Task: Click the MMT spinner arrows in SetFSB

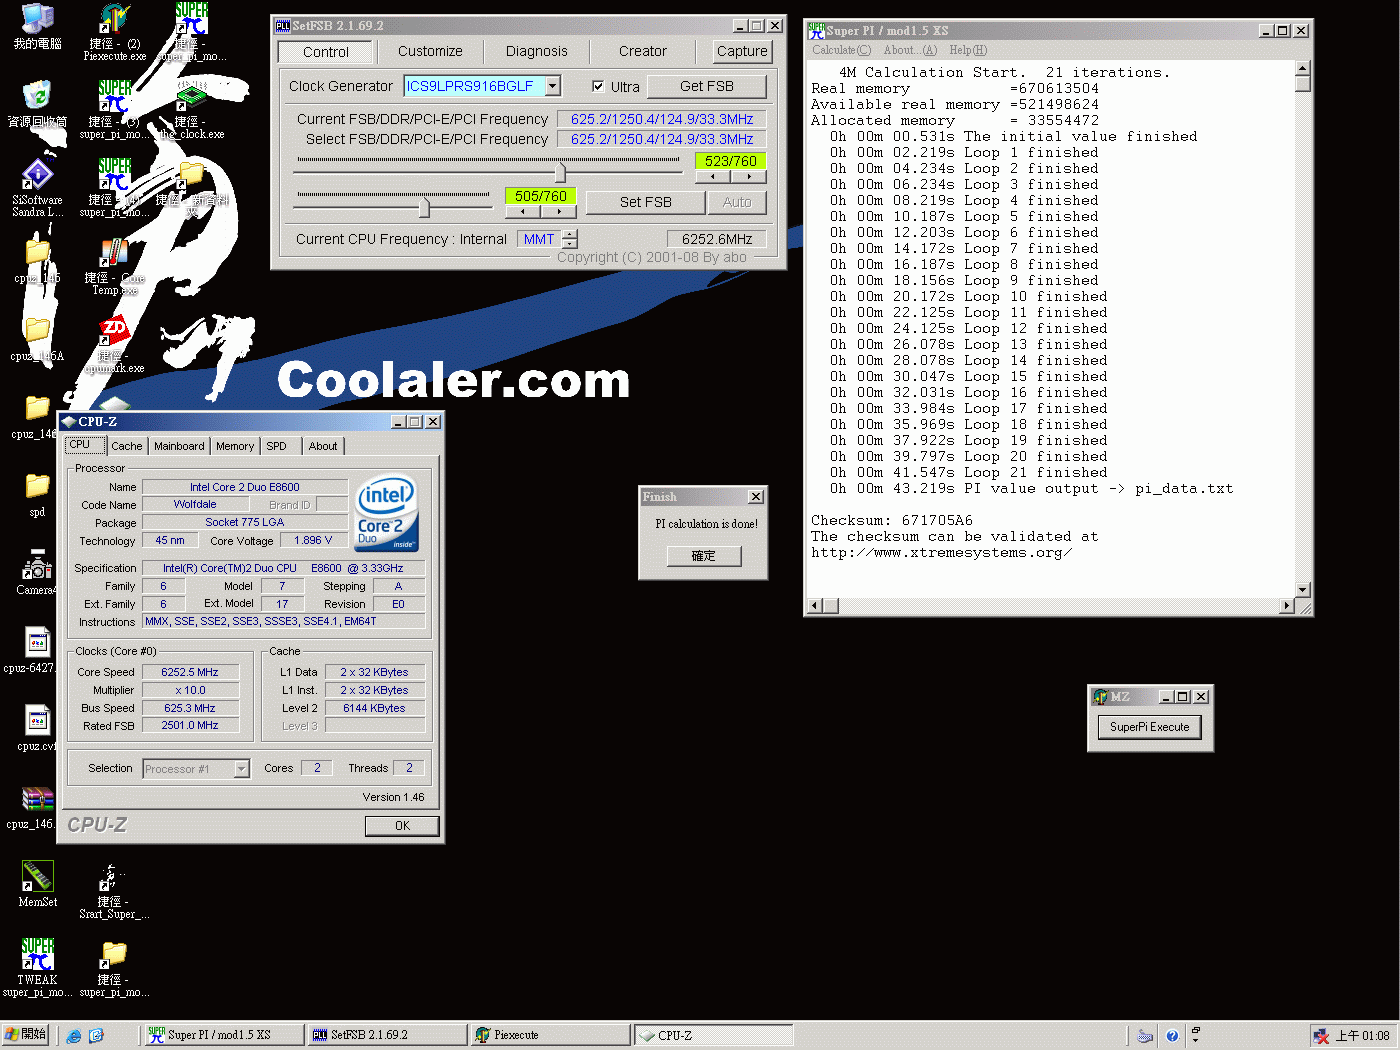Action: coord(570,239)
